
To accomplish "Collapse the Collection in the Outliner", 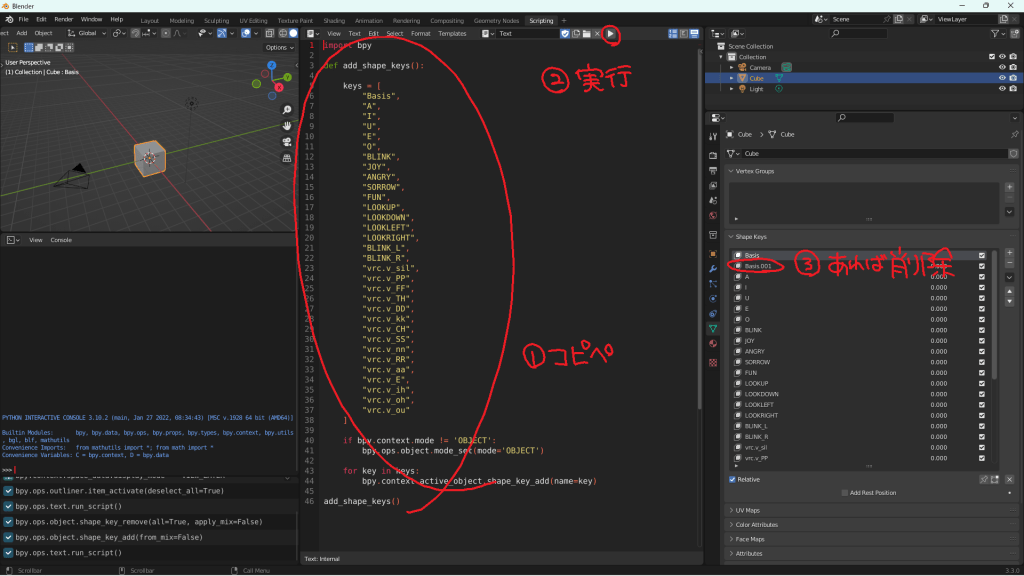I will click(x=720, y=57).
